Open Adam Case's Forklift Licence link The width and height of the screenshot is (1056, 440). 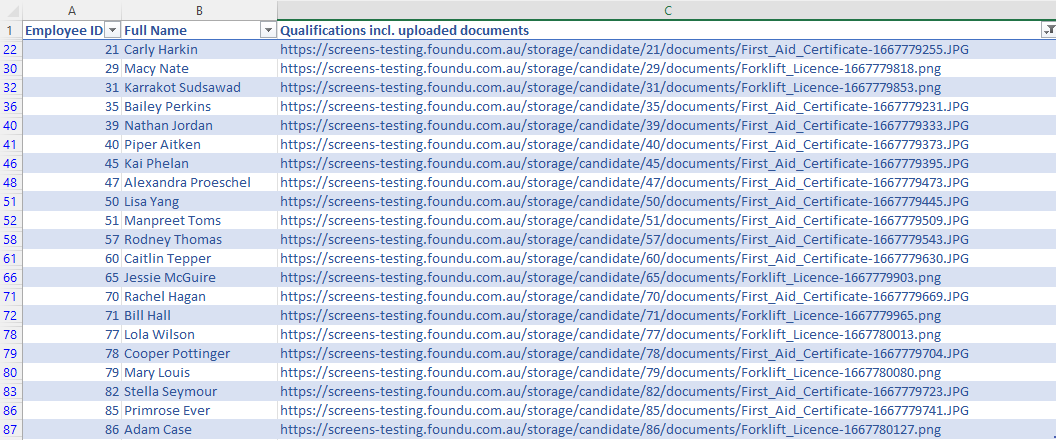pyautogui.click(x=610, y=429)
